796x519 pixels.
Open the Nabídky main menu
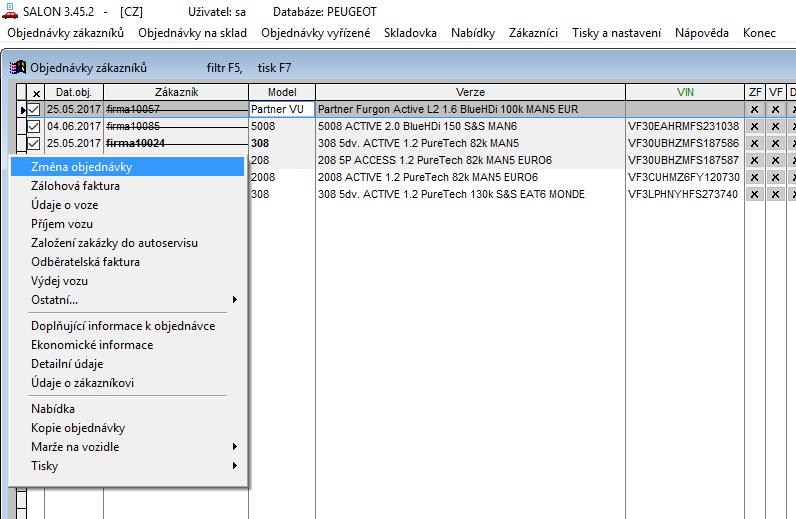coord(473,33)
